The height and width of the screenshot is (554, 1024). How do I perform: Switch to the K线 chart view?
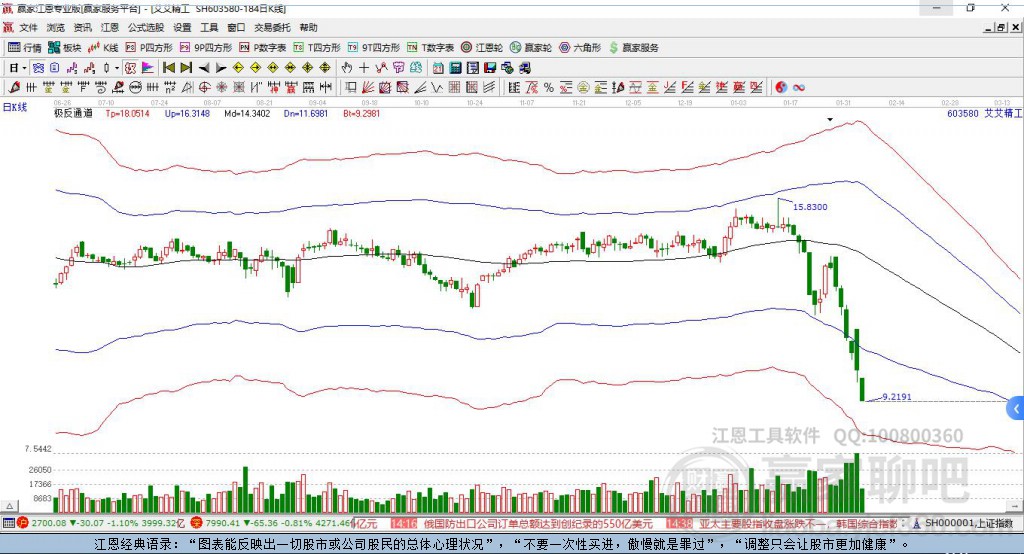103,48
